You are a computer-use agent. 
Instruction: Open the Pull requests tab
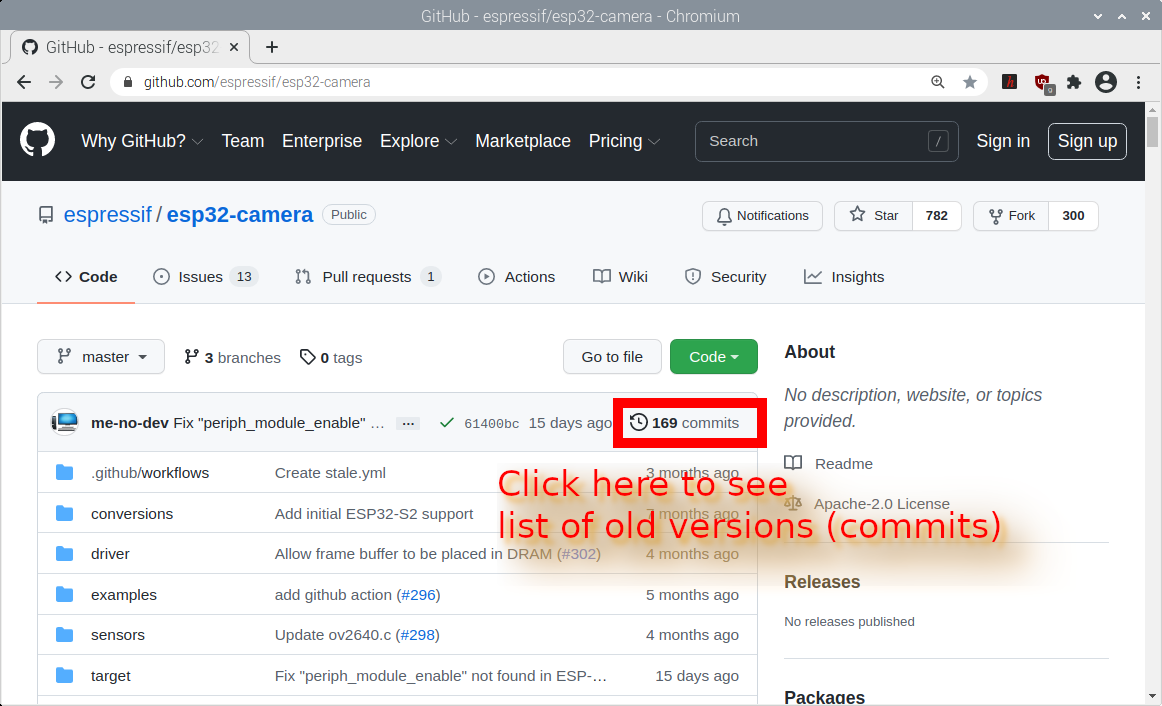click(x=366, y=277)
